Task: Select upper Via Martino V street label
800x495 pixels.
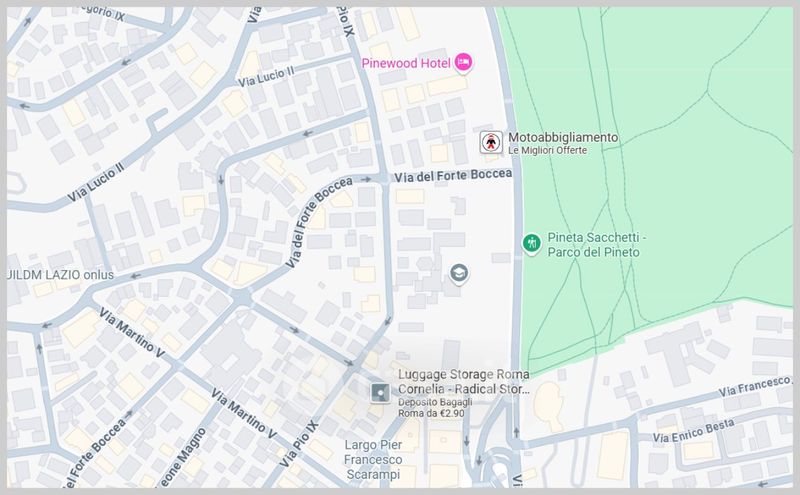Action: coord(132,332)
